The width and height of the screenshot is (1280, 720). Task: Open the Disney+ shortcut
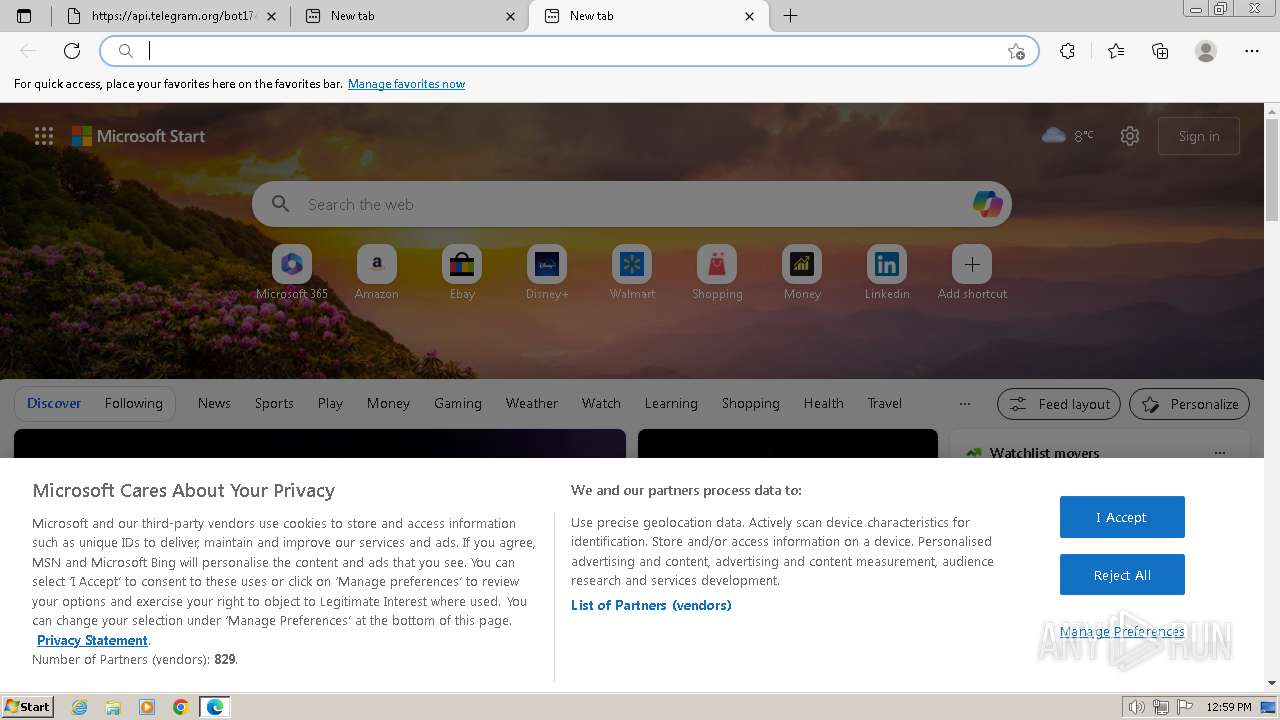547,272
